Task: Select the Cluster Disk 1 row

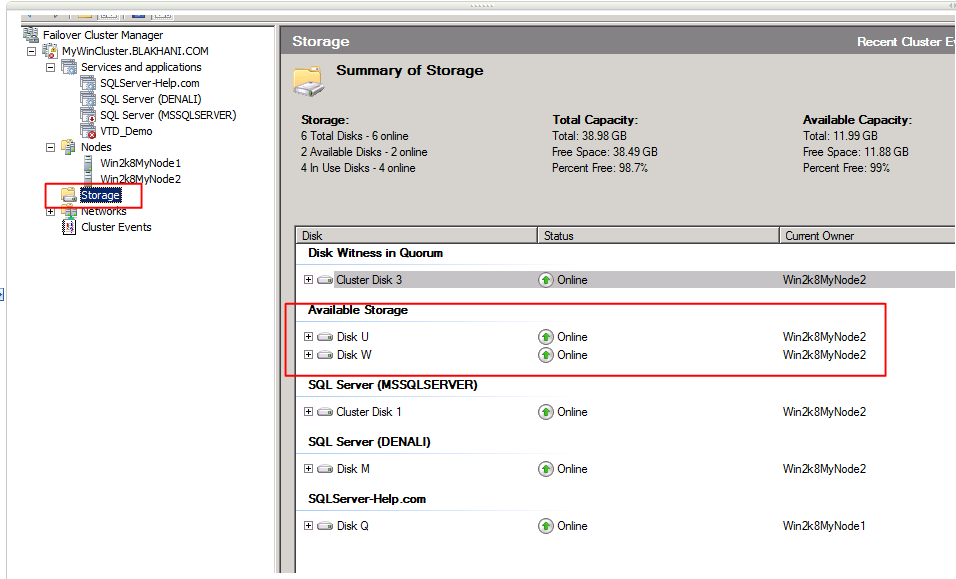Action: 369,412
